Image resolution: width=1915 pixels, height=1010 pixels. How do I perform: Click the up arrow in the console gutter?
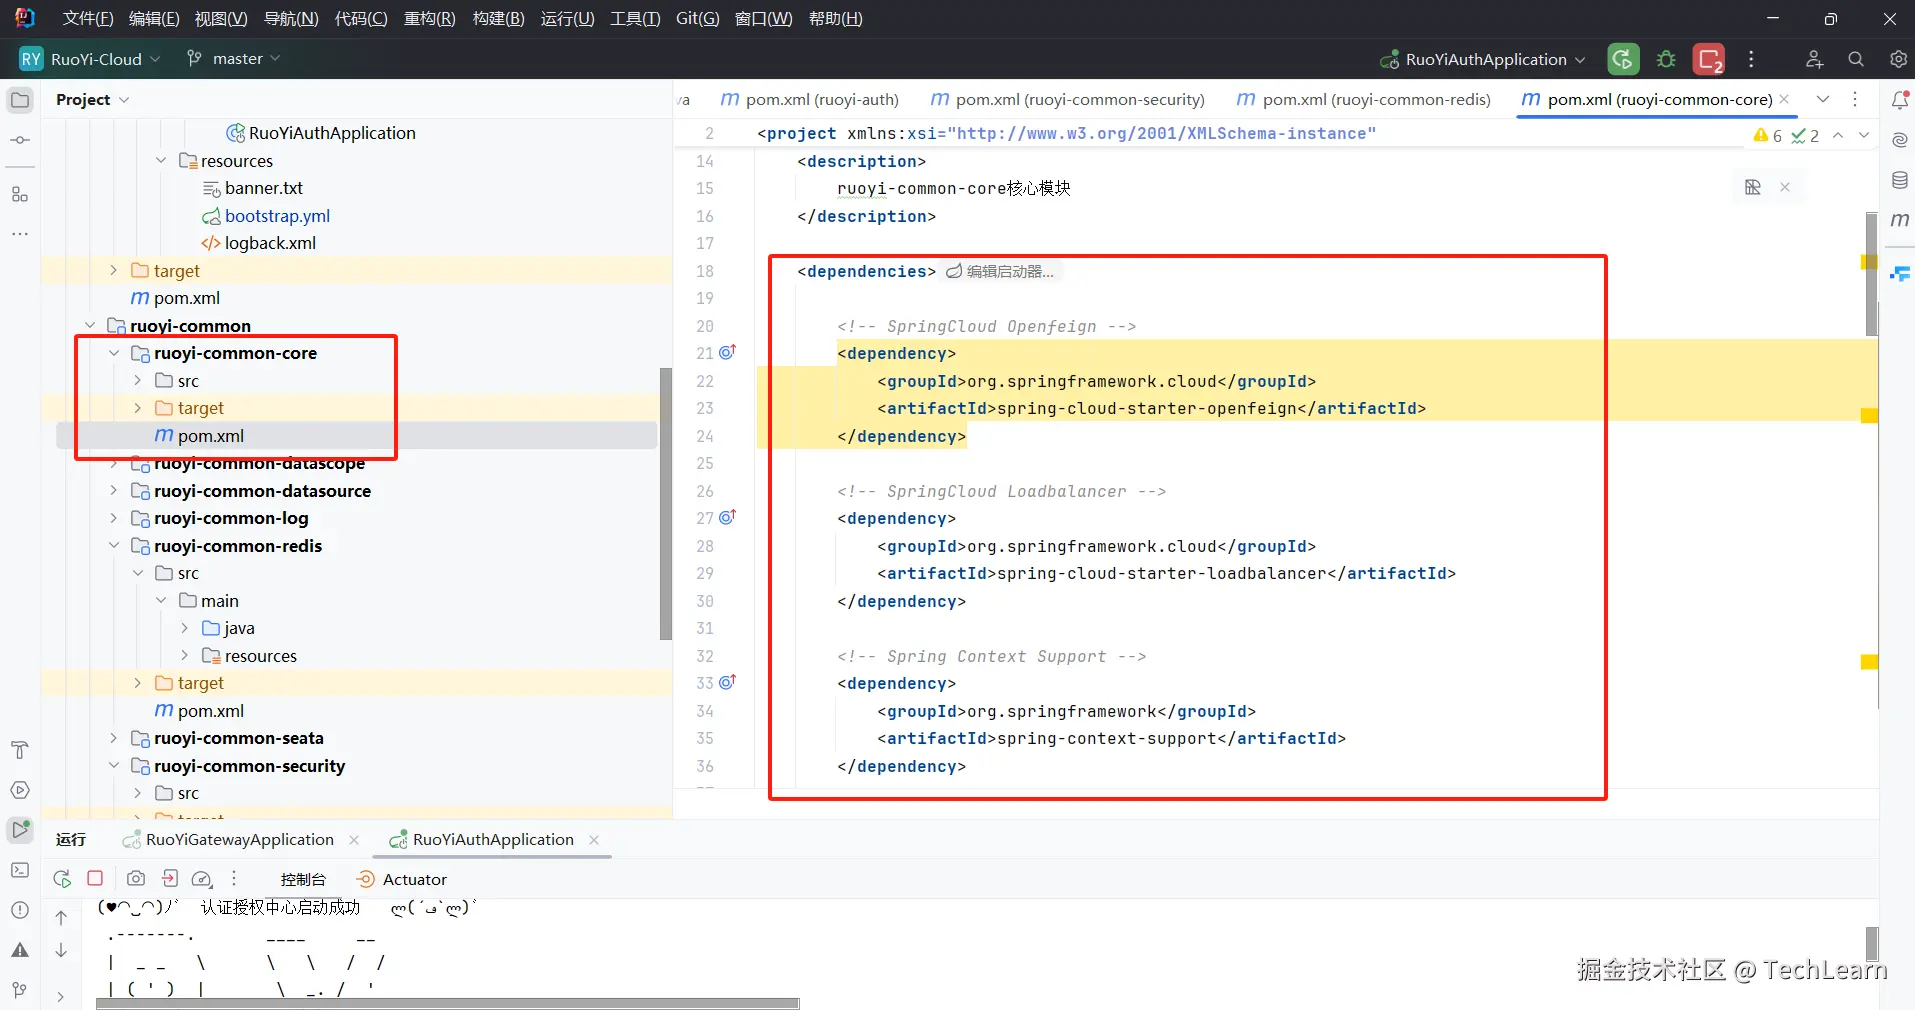tap(61, 917)
